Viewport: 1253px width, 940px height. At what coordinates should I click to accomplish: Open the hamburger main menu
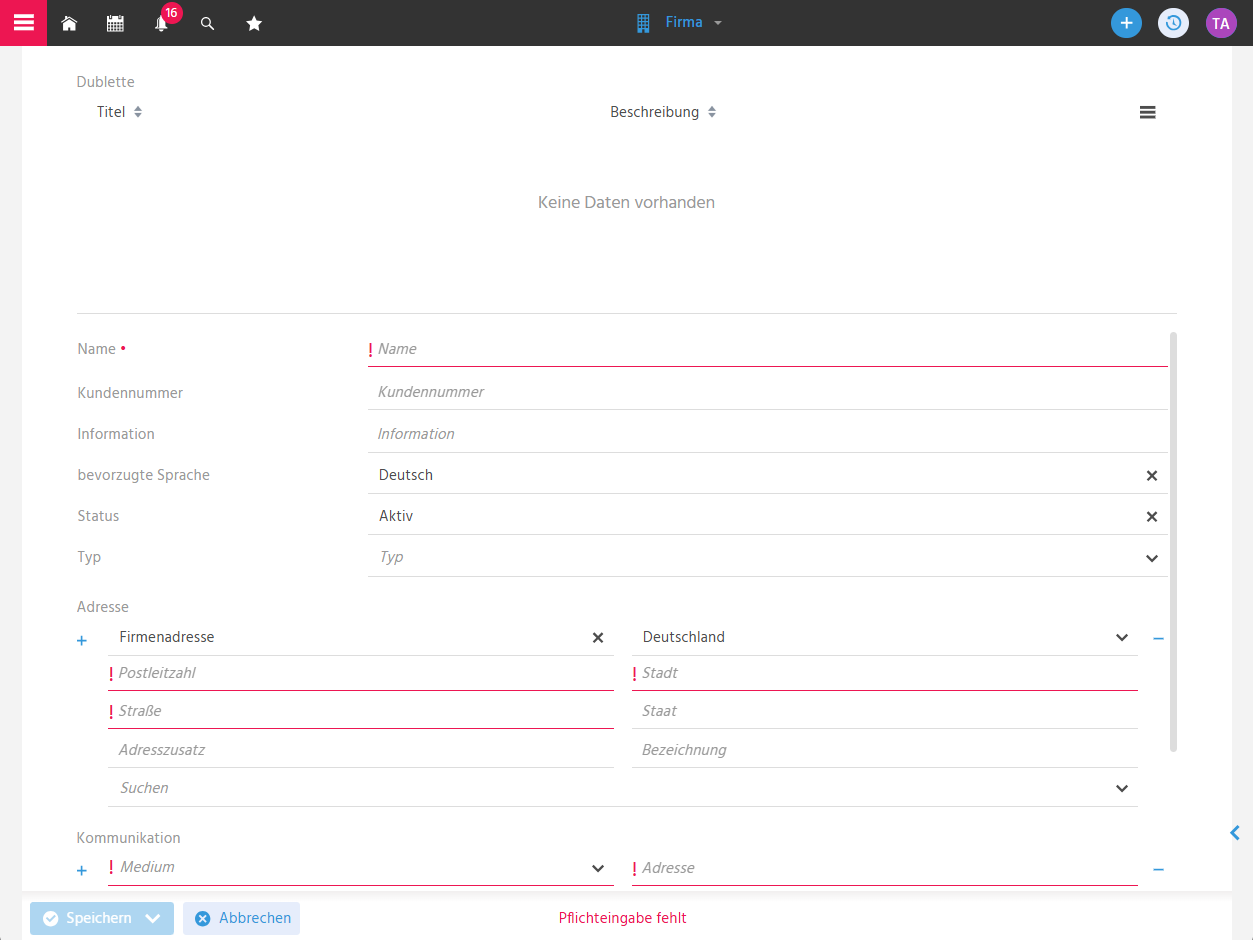(23, 23)
